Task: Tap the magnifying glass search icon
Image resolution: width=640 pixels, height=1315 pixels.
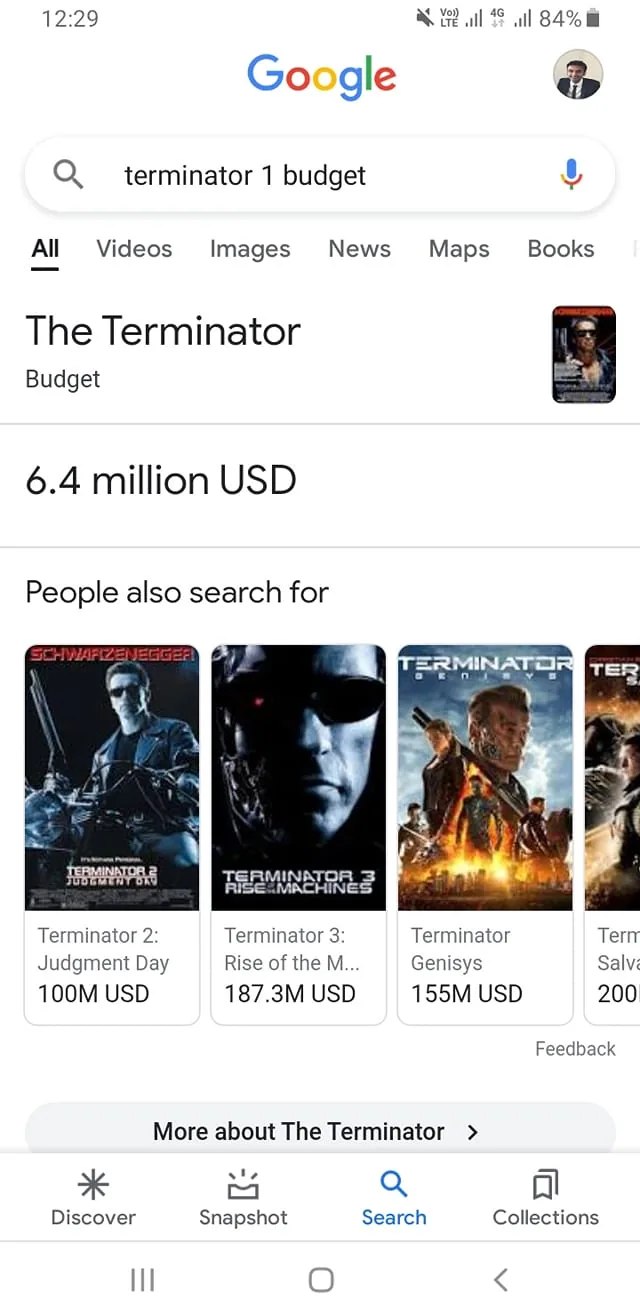Action: tap(67, 174)
